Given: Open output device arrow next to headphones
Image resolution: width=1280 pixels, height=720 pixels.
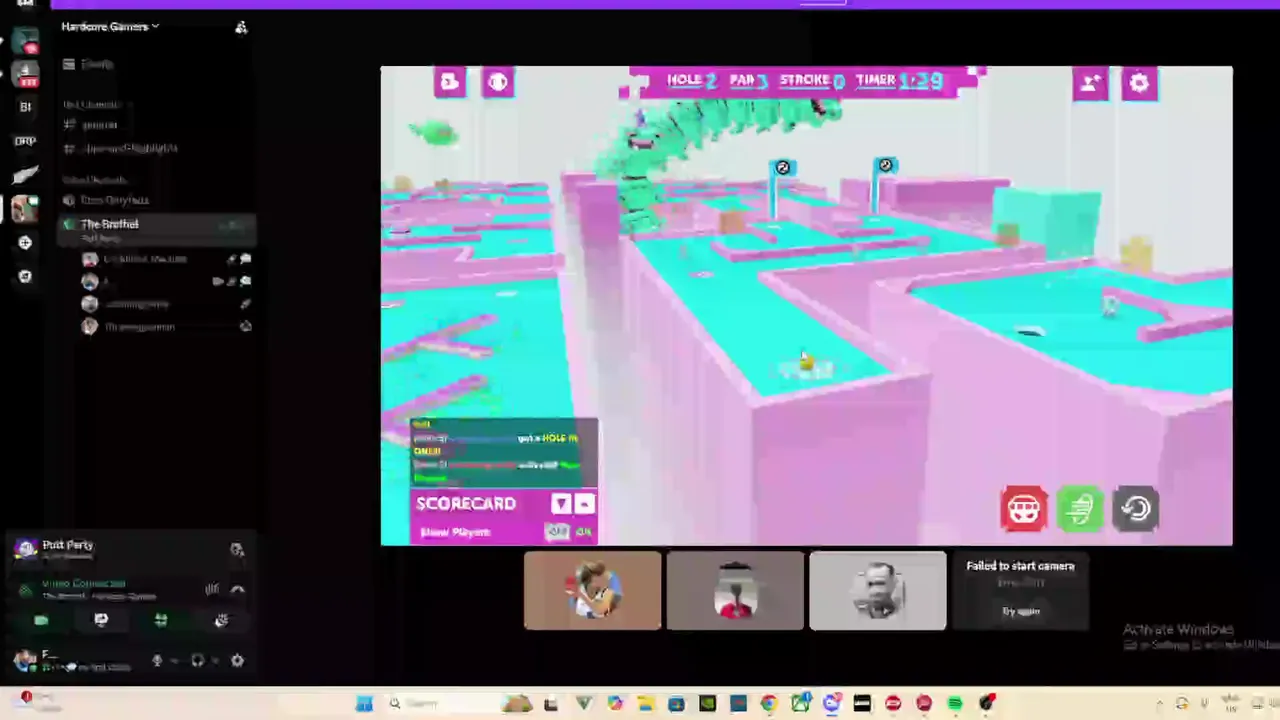Looking at the screenshot, I should (214, 661).
